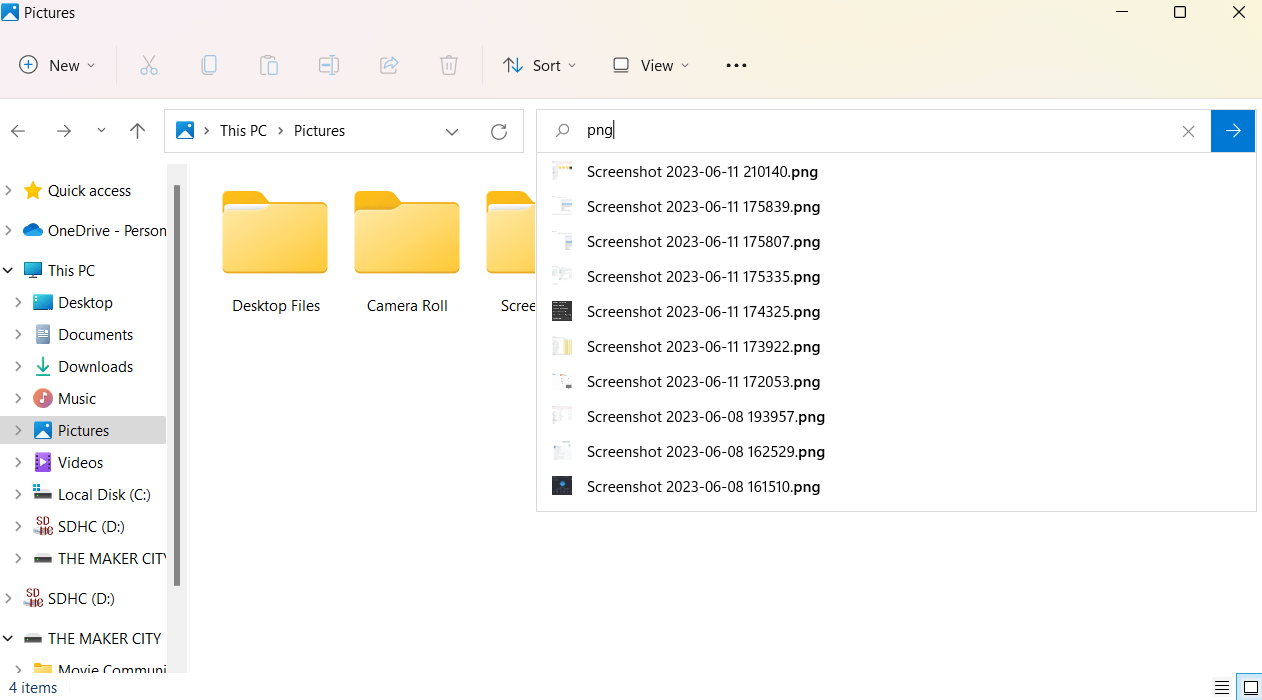The image size is (1262, 700).
Task: Go up one level with up arrow
Action: pos(138,131)
